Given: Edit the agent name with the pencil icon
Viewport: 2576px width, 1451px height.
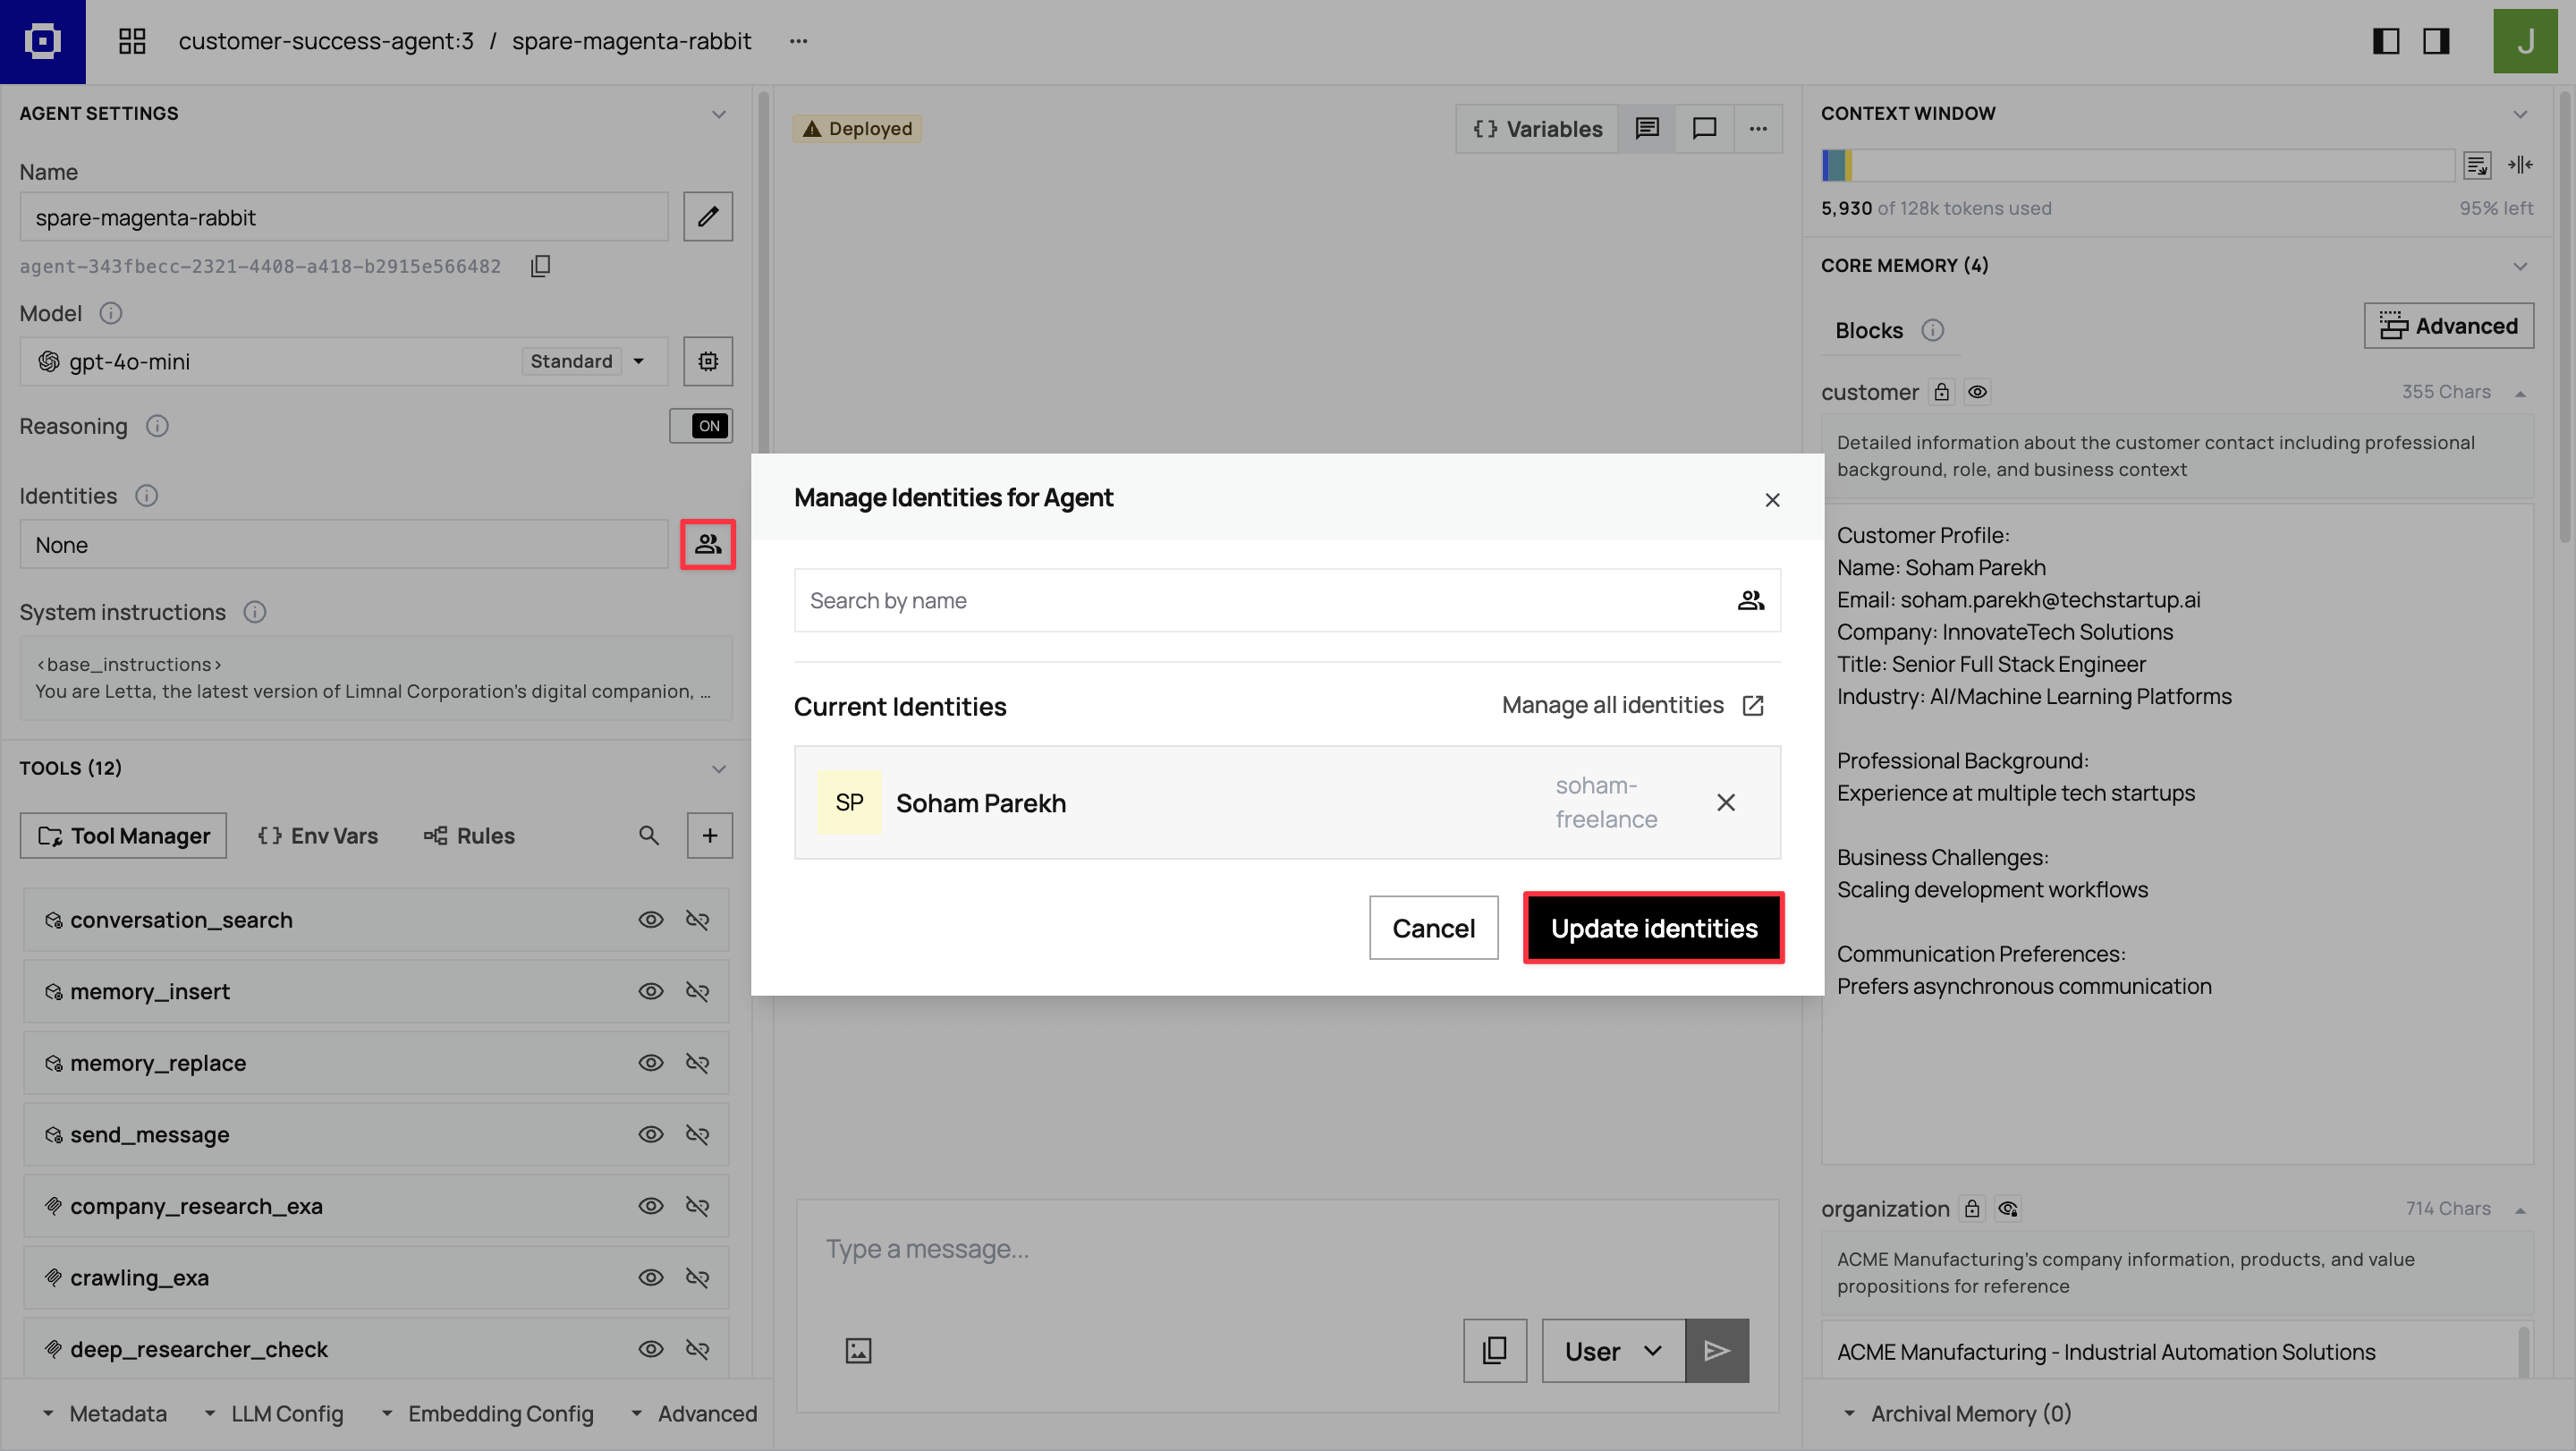Looking at the screenshot, I should [708, 216].
